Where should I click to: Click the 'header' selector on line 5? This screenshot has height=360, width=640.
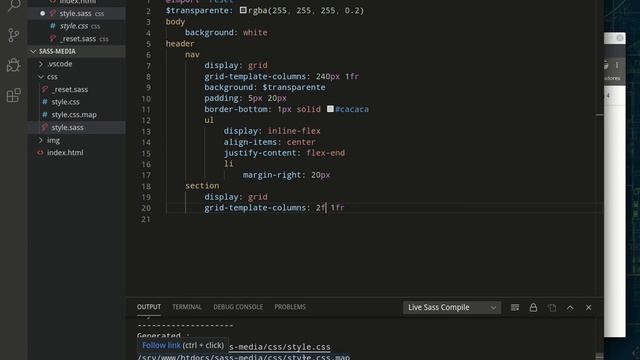(180, 44)
